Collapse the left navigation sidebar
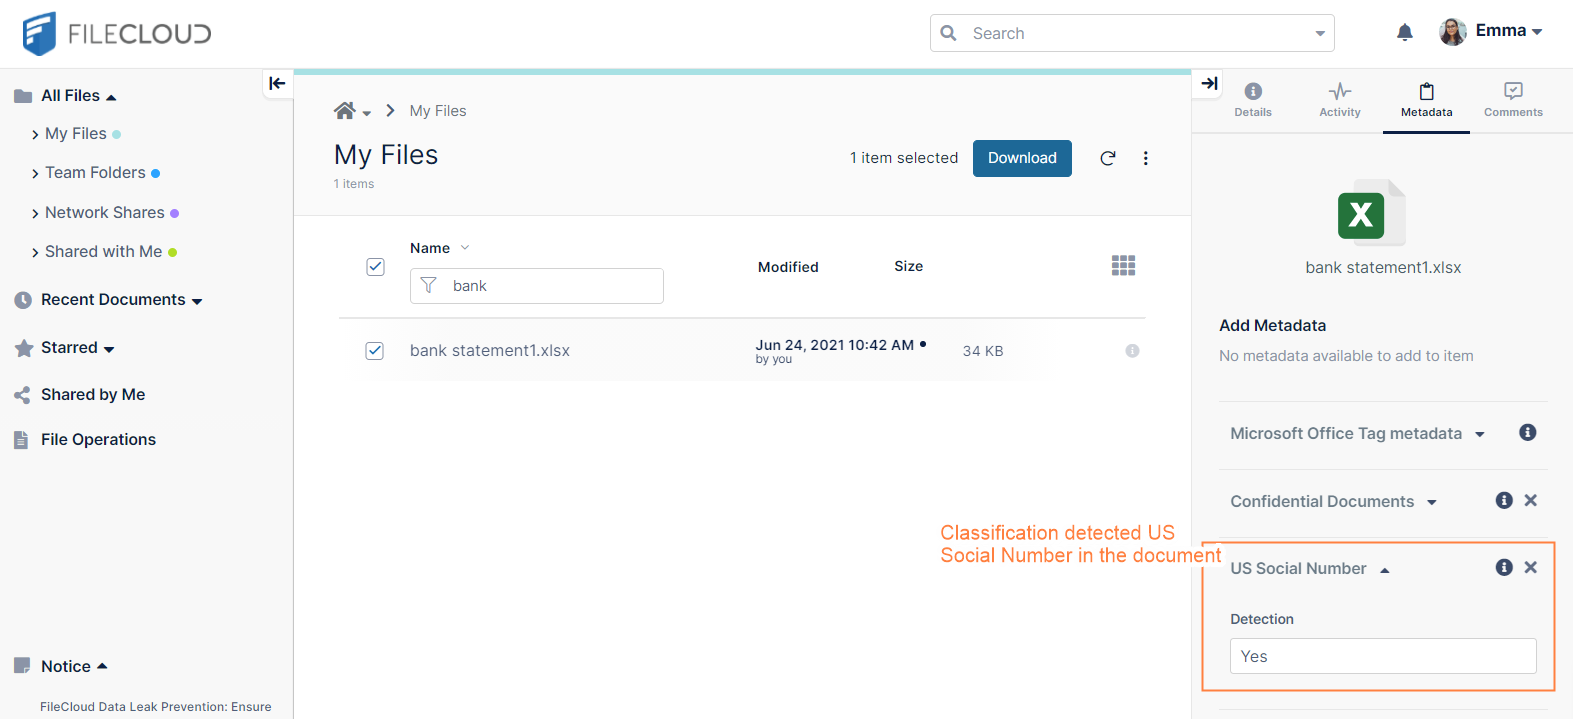1573x719 pixels. coord(277,83)
